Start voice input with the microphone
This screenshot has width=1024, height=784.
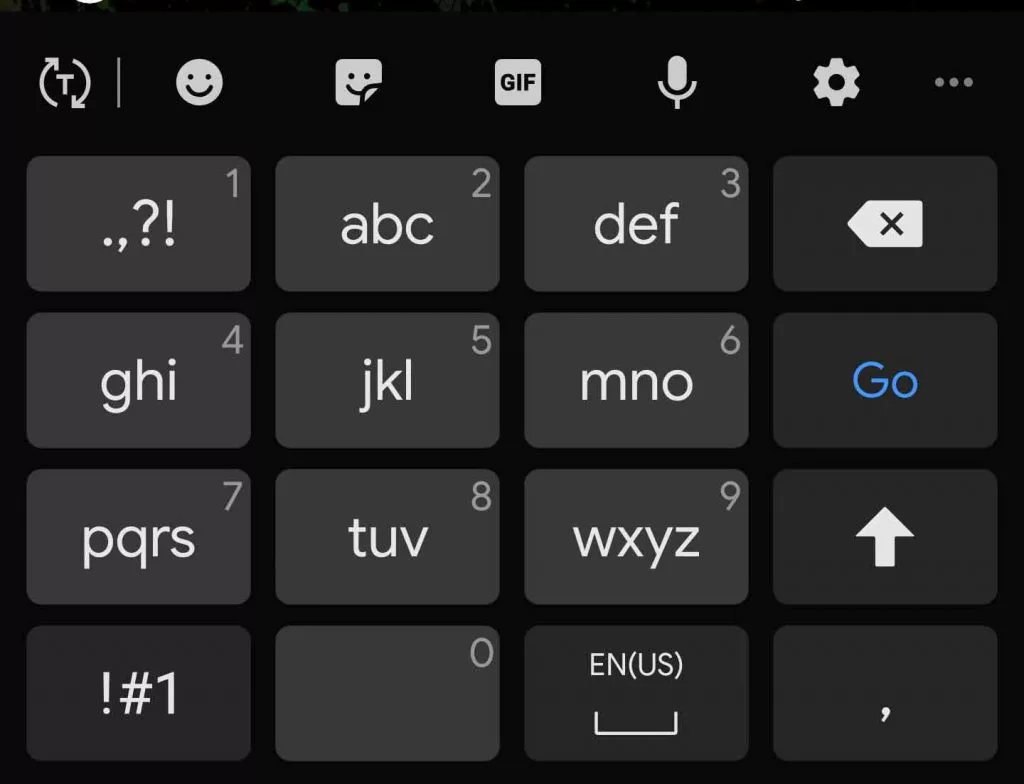(677, 82)
